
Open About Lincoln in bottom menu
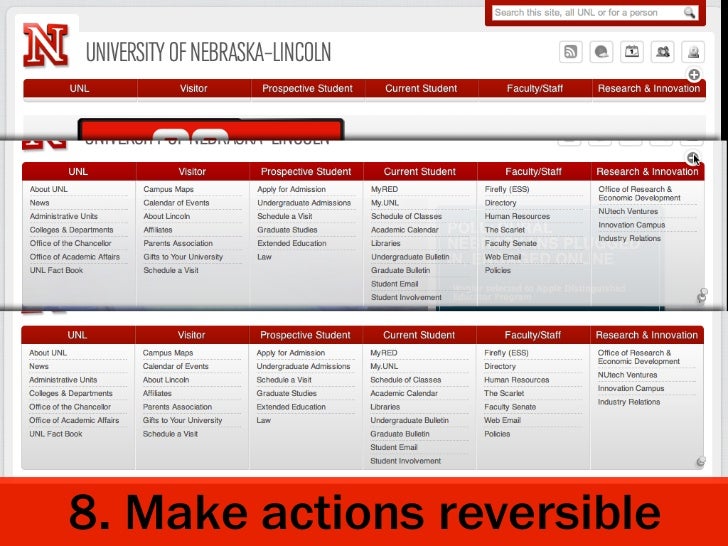click(166, 379)
